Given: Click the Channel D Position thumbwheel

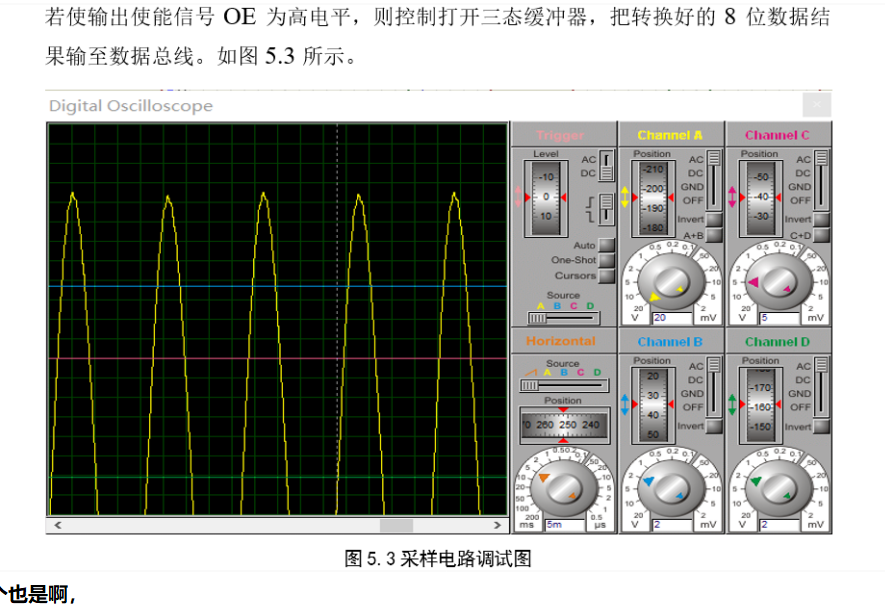Looking at the screenshot, I should 761,405.
